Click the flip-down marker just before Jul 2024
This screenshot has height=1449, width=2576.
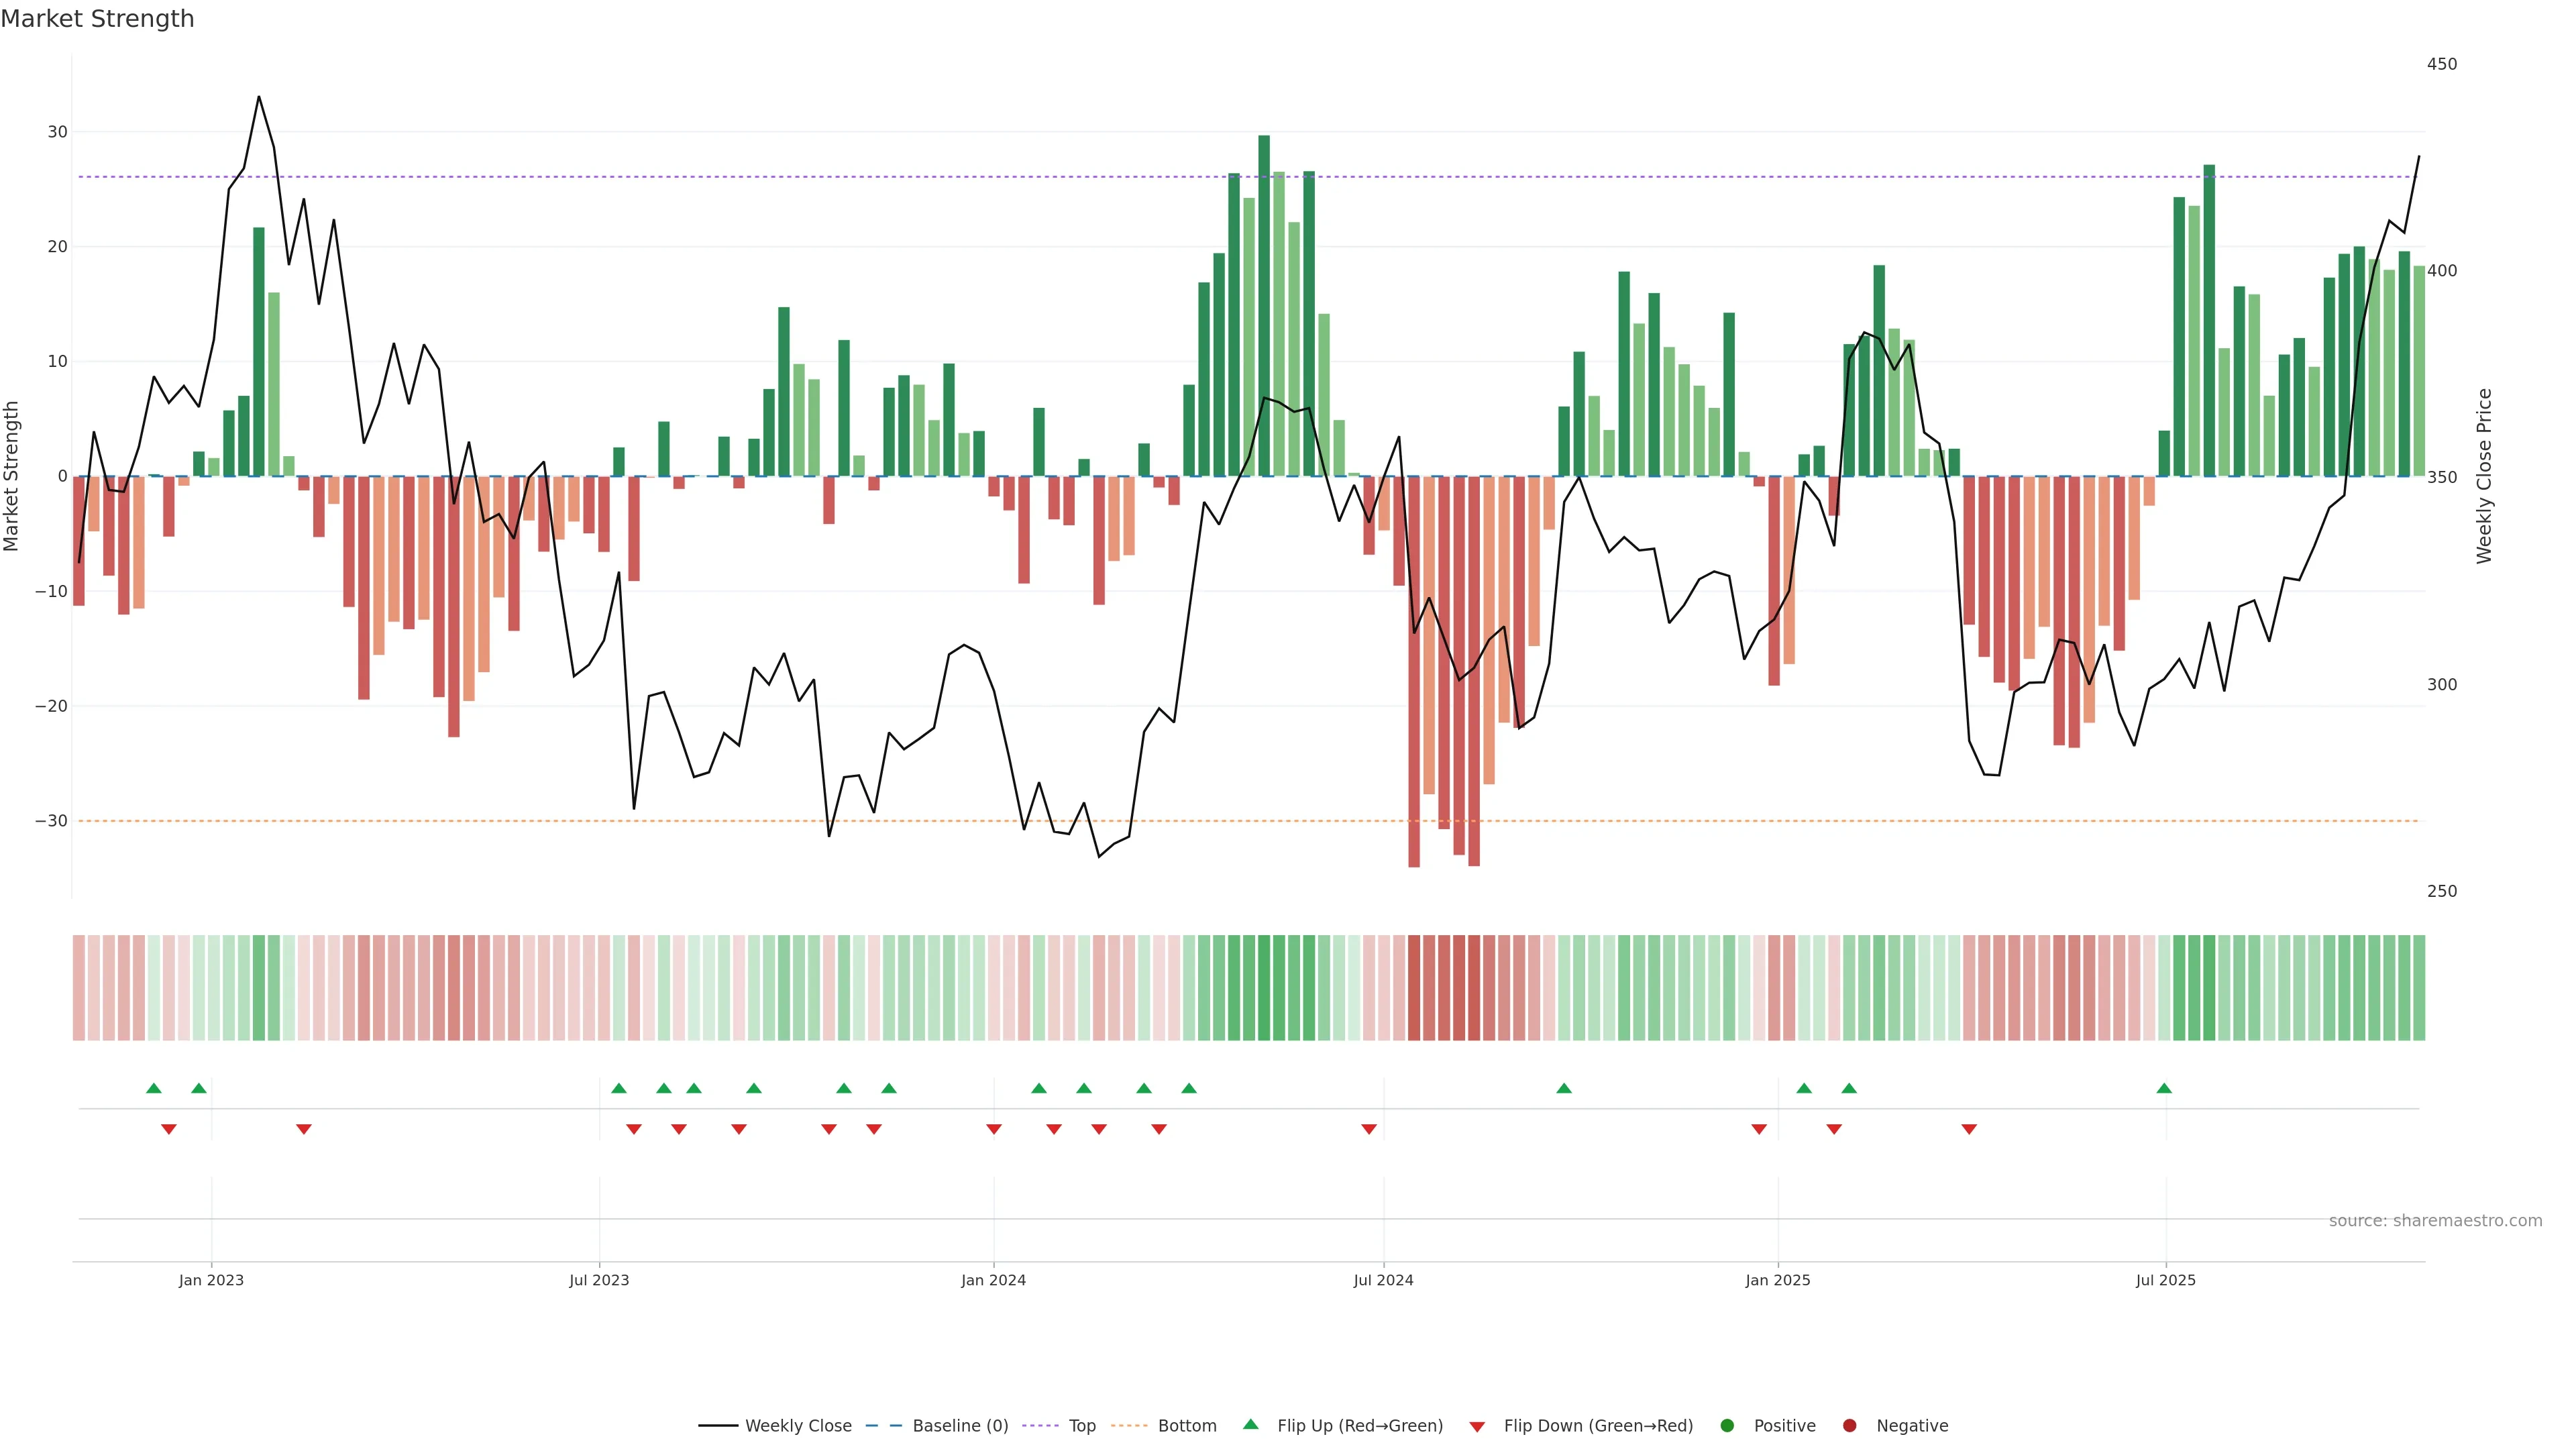(1369, 1129)
